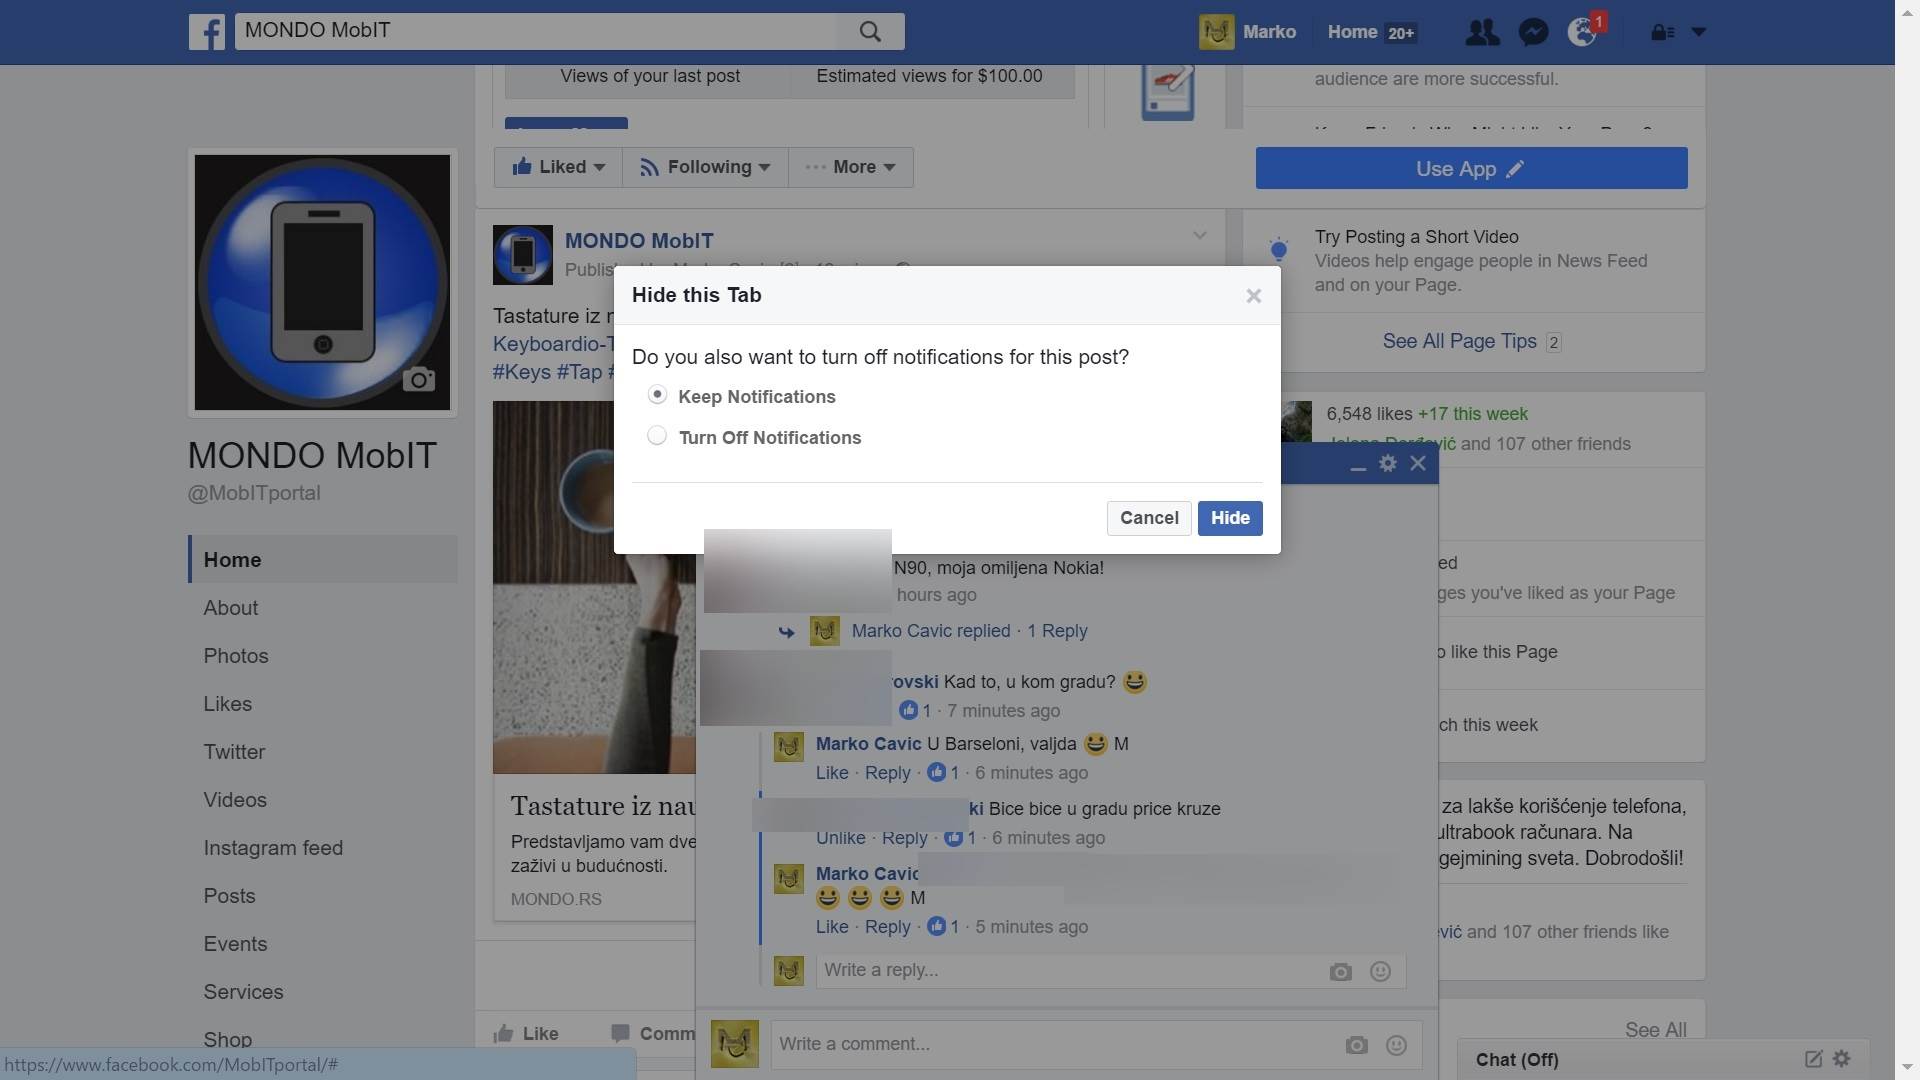The height and width of the screenshot is (1080, 1920).
Task: Open the Messenger icon
Action: click(x=1533, y=32)
